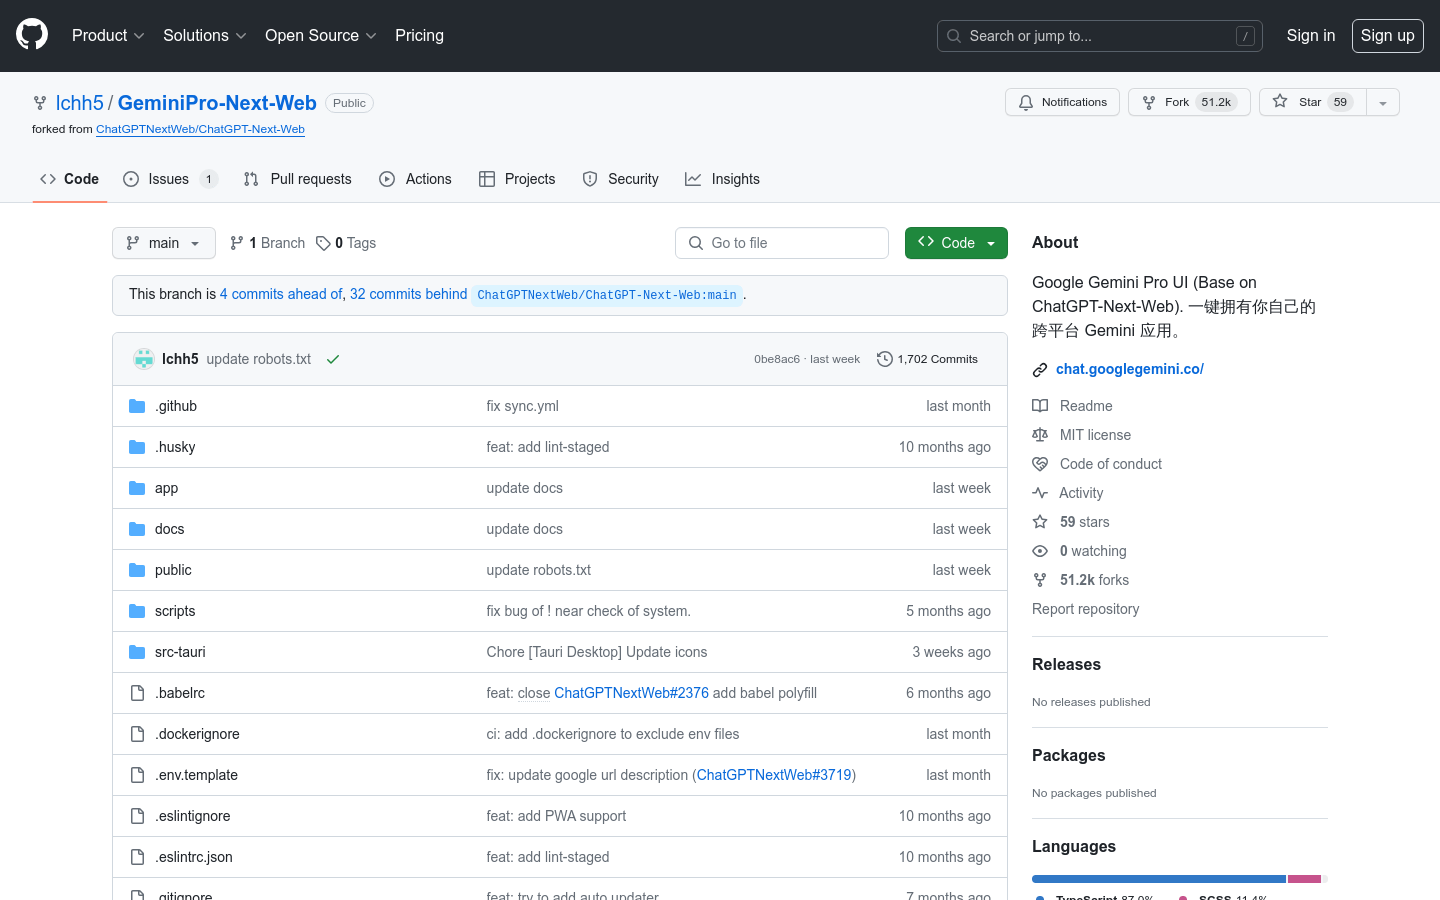The height and width of the screenshot is (900, 1440).
Task: Click the Go to file field
Action: (x=782, y=243)
